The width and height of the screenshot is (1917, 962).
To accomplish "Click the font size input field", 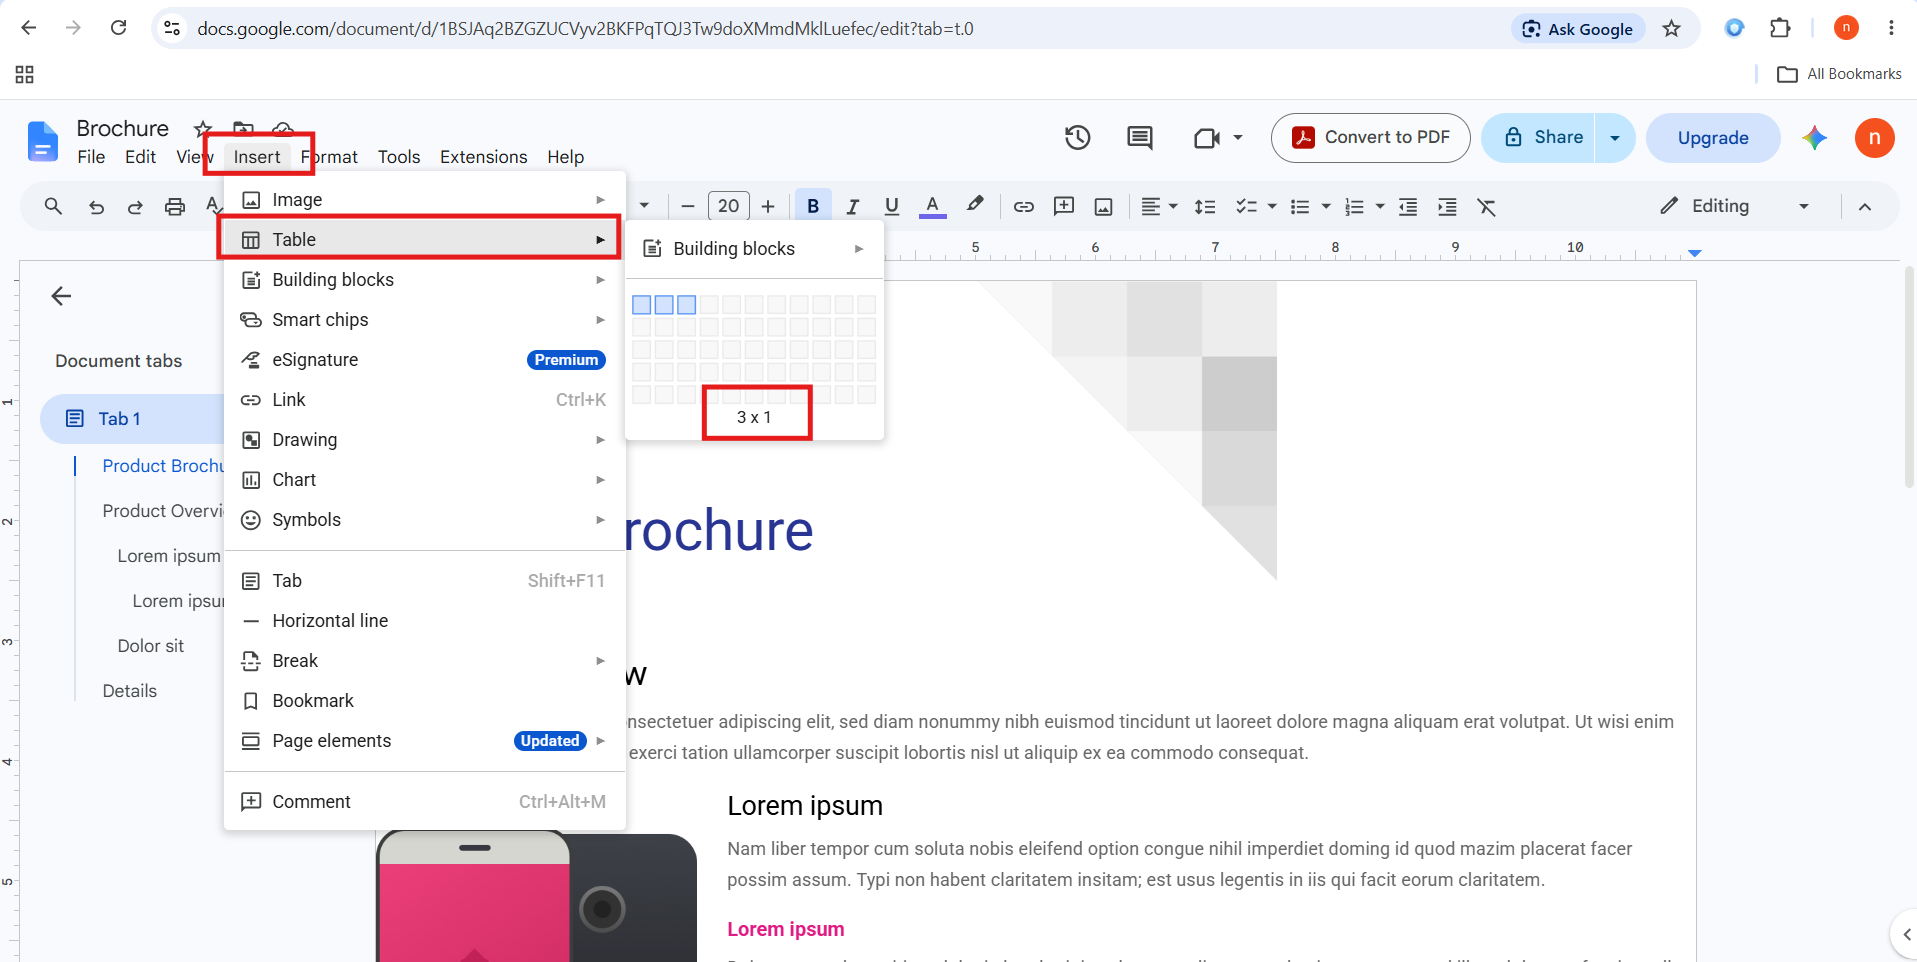I will click(x=728, y=206).
